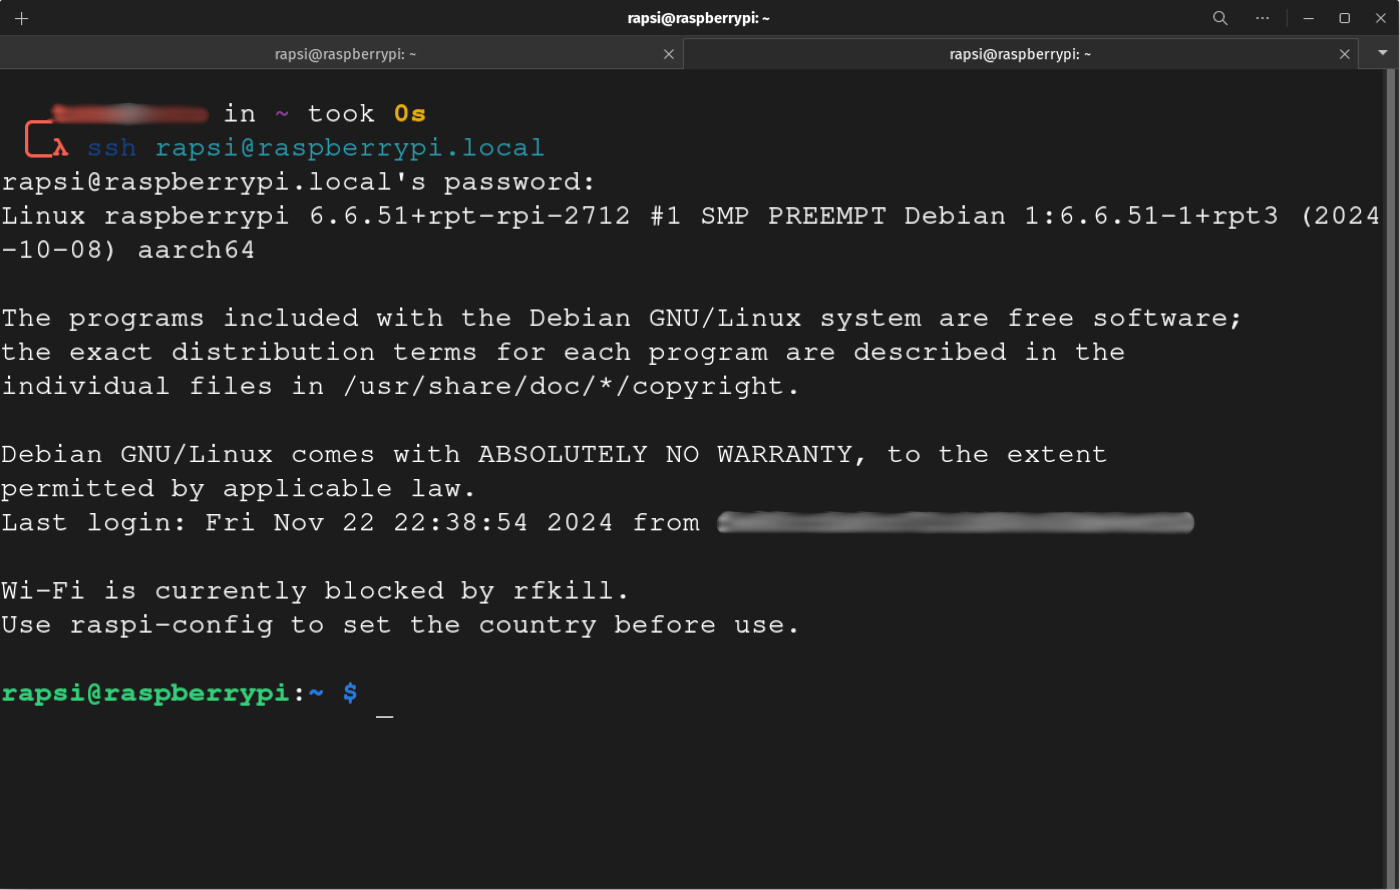1400x890 pixels.
Task: Click the password prompt line
Action: point(298,182)
